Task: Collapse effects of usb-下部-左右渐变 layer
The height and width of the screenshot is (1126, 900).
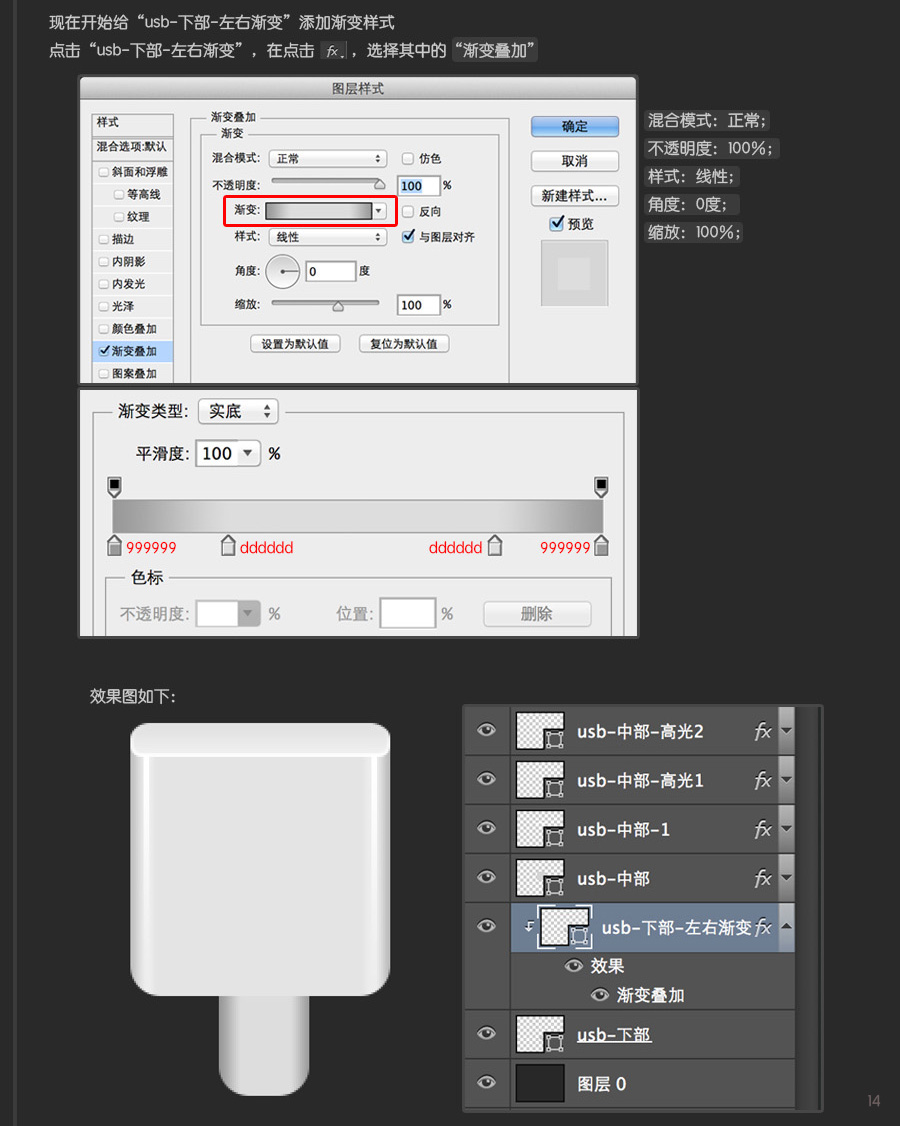Action: point(787,926)
